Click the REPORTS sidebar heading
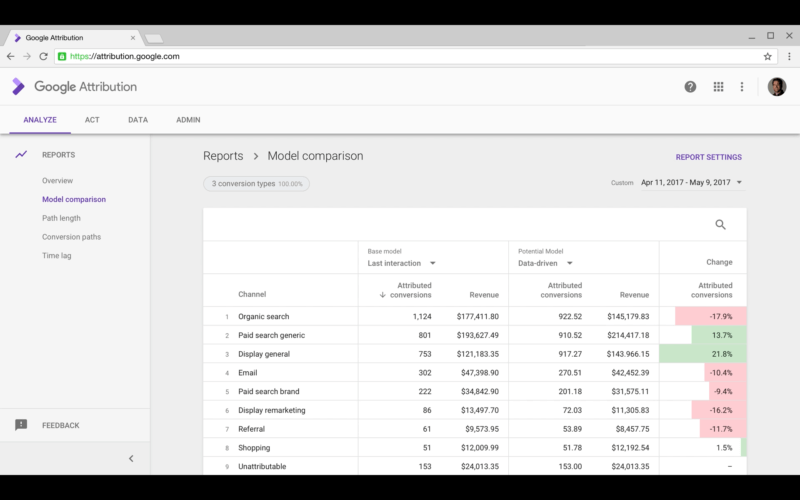 (59, 155)
